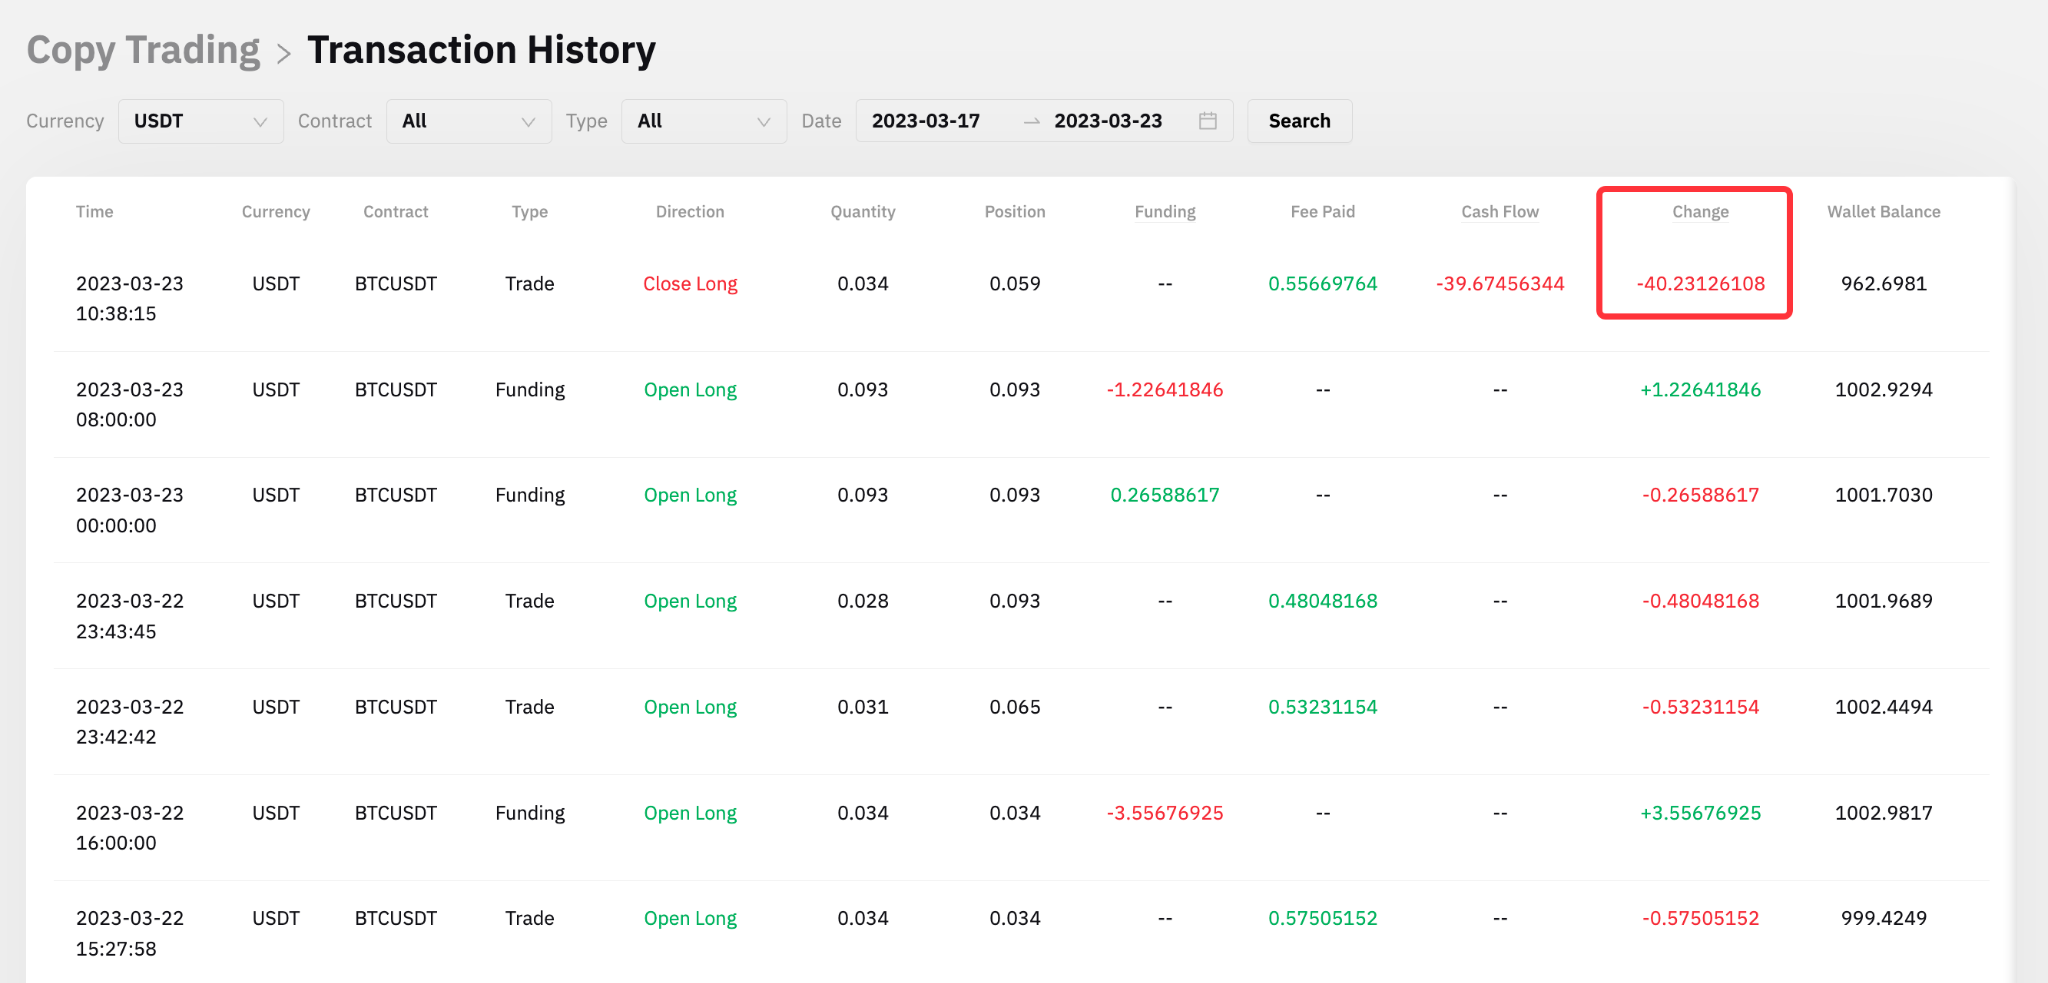Click the Change column header
The image size is (2048, 983).
click(x=1700, y=212)
